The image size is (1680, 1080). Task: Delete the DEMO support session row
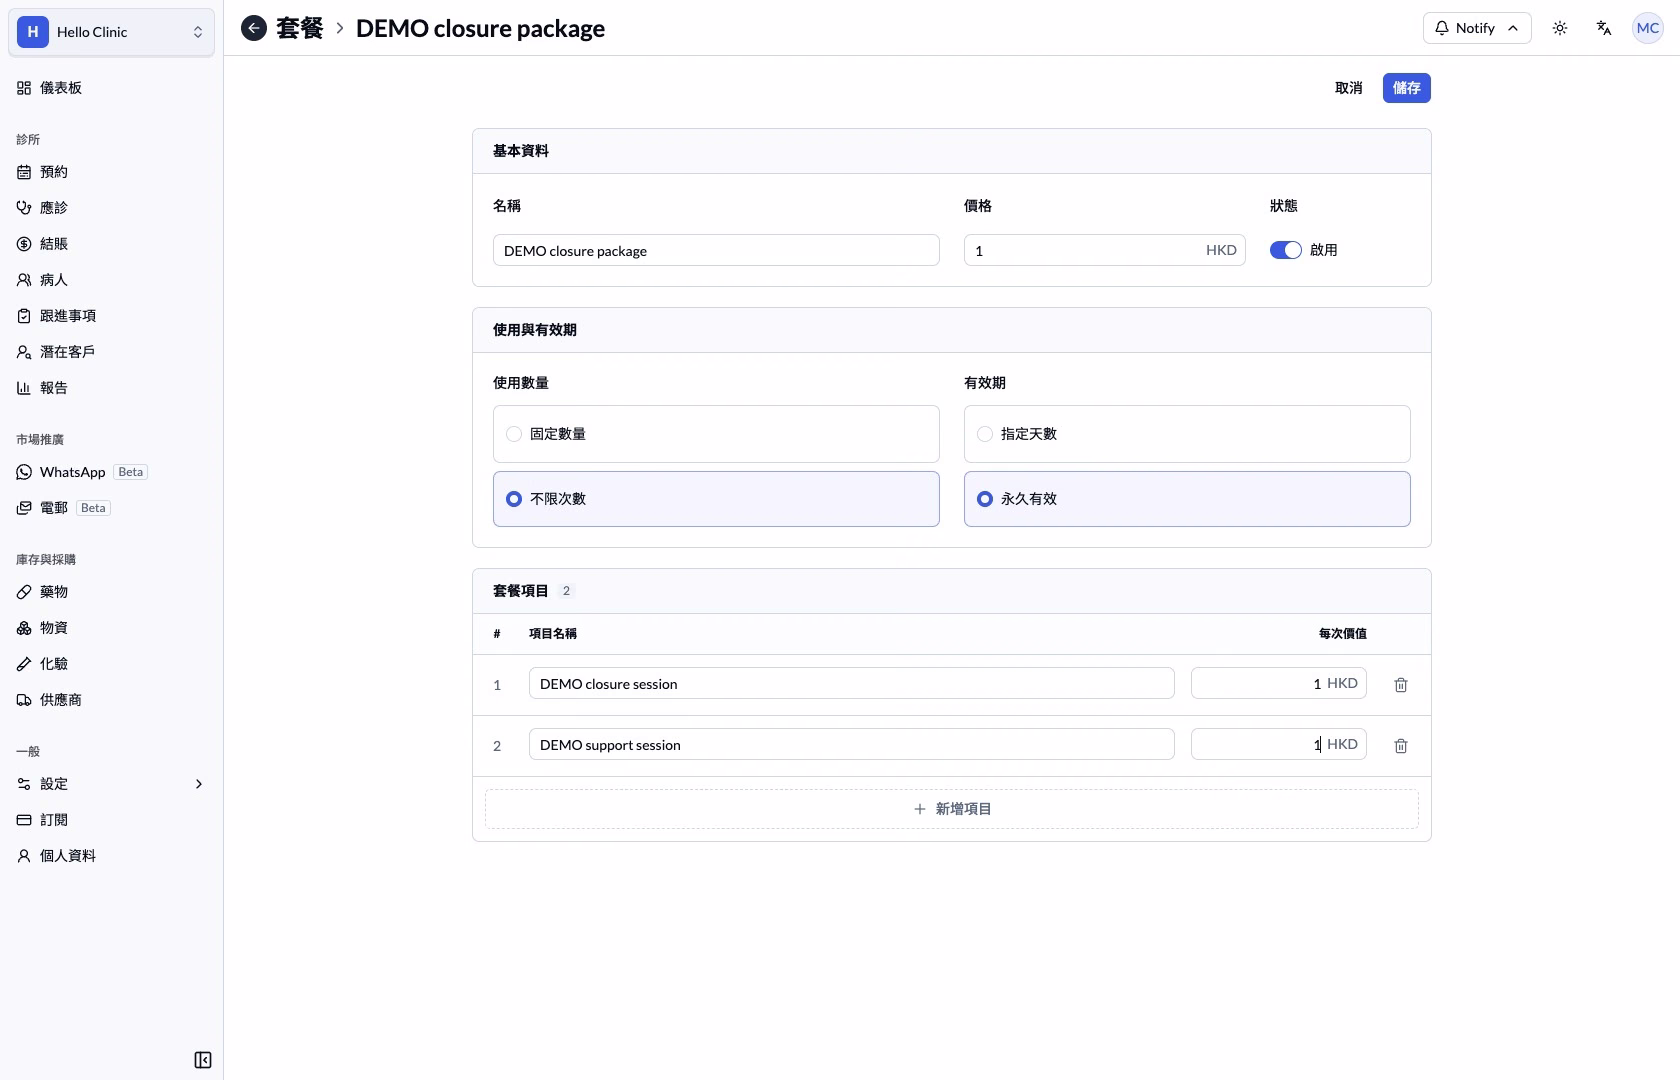tap(1401, 746)
